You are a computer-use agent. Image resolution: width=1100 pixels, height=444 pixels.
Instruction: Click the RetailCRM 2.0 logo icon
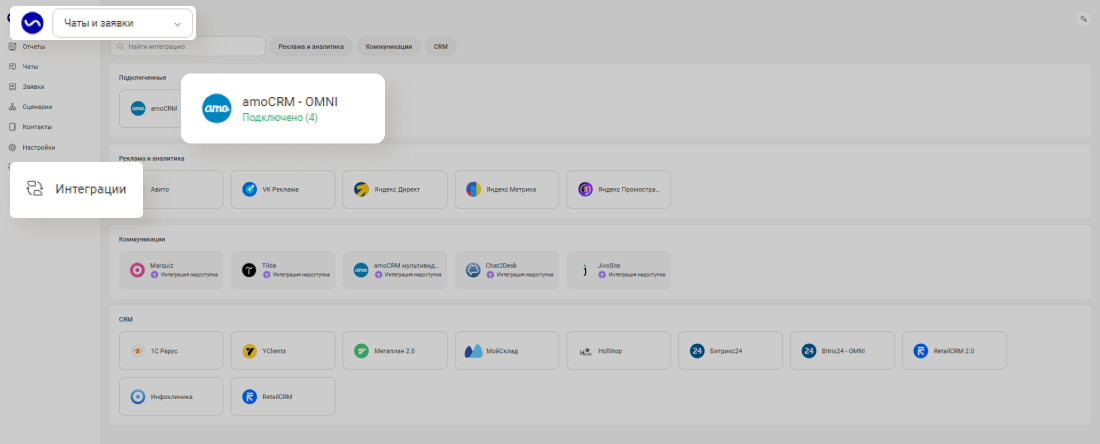click(x=920, y=351)
